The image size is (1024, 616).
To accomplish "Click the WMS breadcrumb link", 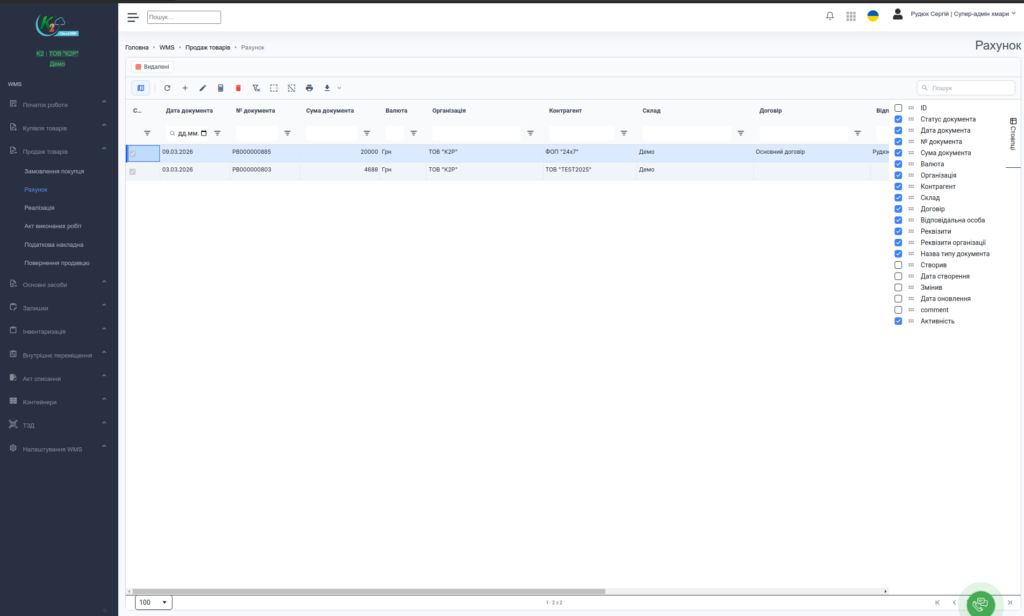I will [x=167, y=48].
